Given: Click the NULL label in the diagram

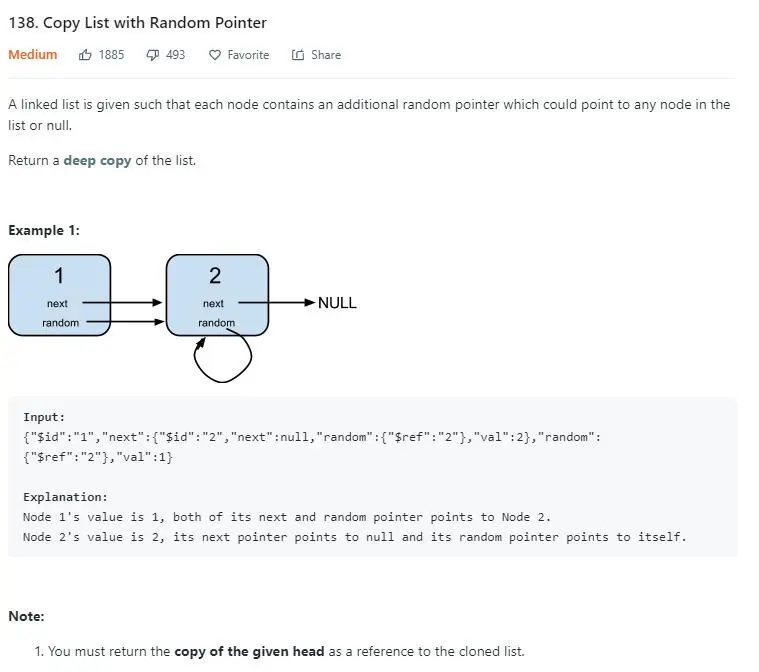Looking at the screenshot, I should coord(337,303).
